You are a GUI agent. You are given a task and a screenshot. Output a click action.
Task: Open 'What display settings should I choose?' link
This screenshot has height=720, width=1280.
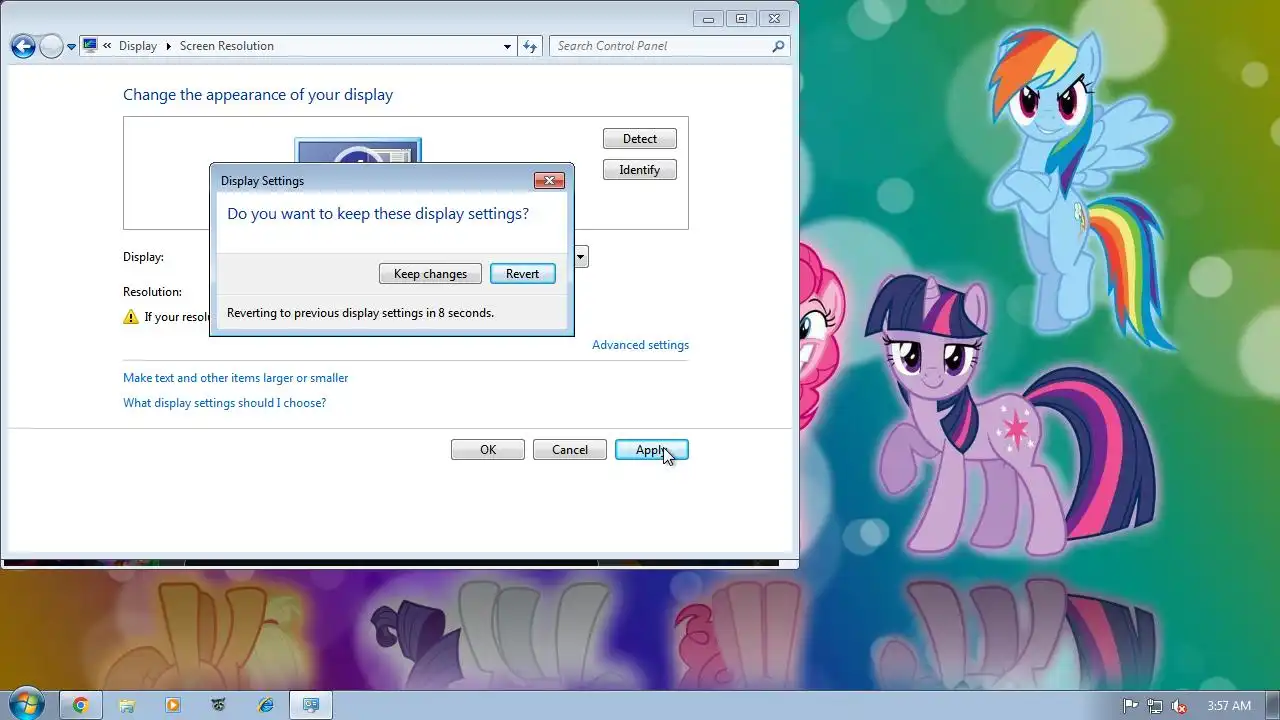coord(224,403)
